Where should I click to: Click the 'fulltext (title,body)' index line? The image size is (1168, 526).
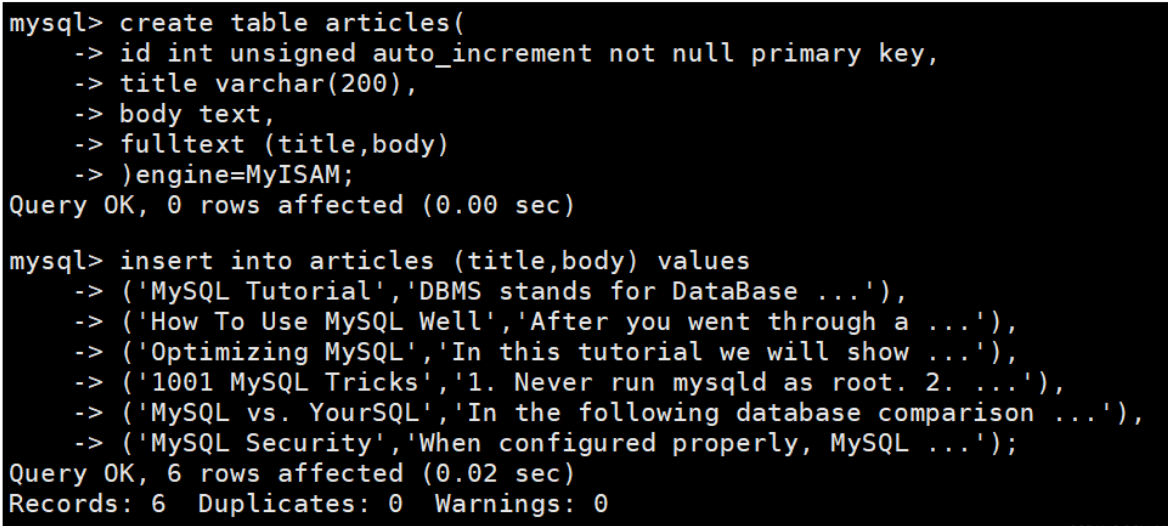click(285, 144)
